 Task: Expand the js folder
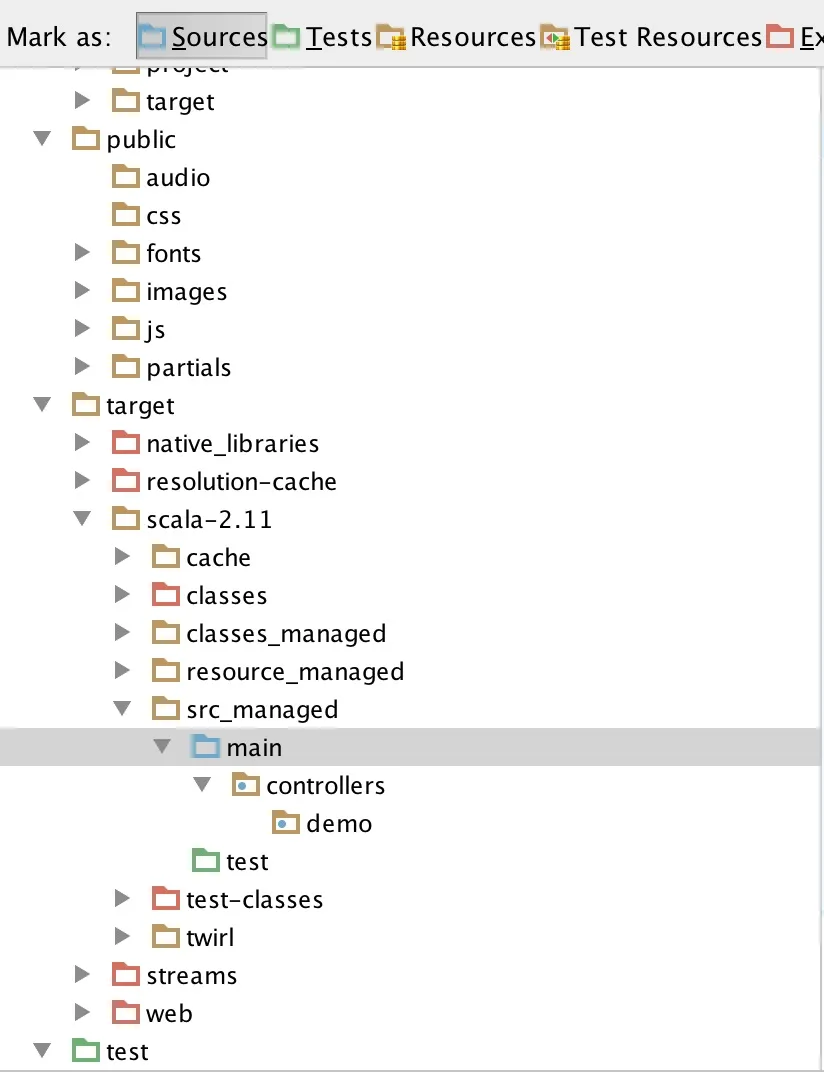pyautogui.click(x=82, y=328)
